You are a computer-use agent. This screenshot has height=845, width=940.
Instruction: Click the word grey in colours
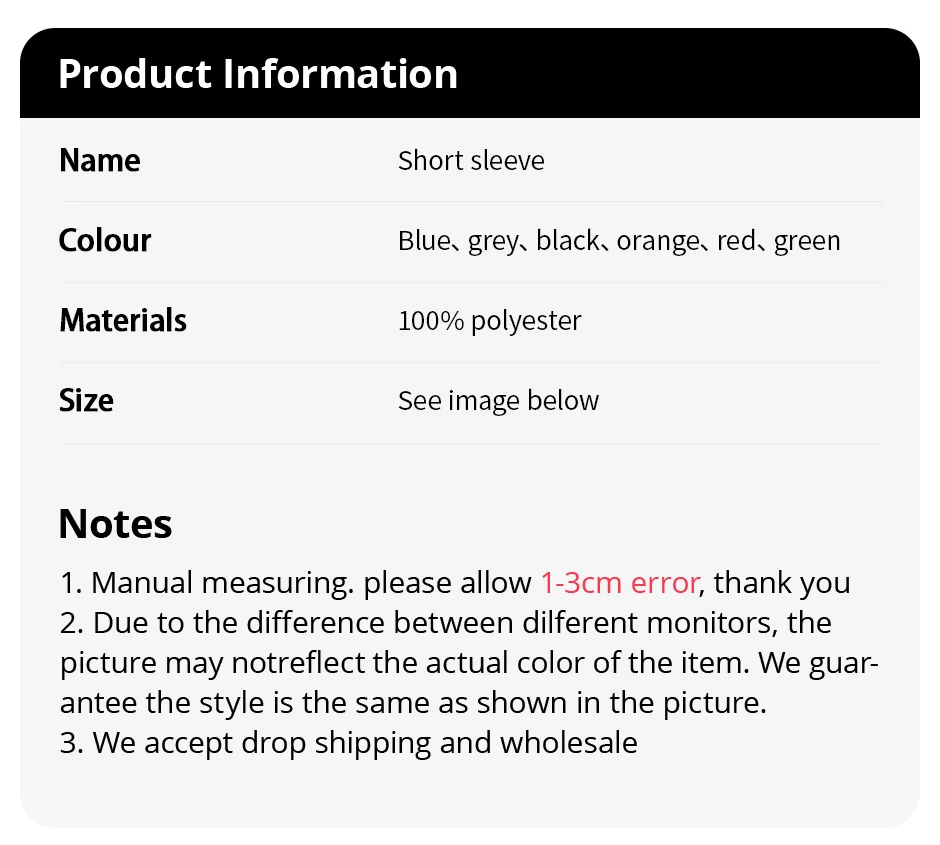[x=493, y=242]
